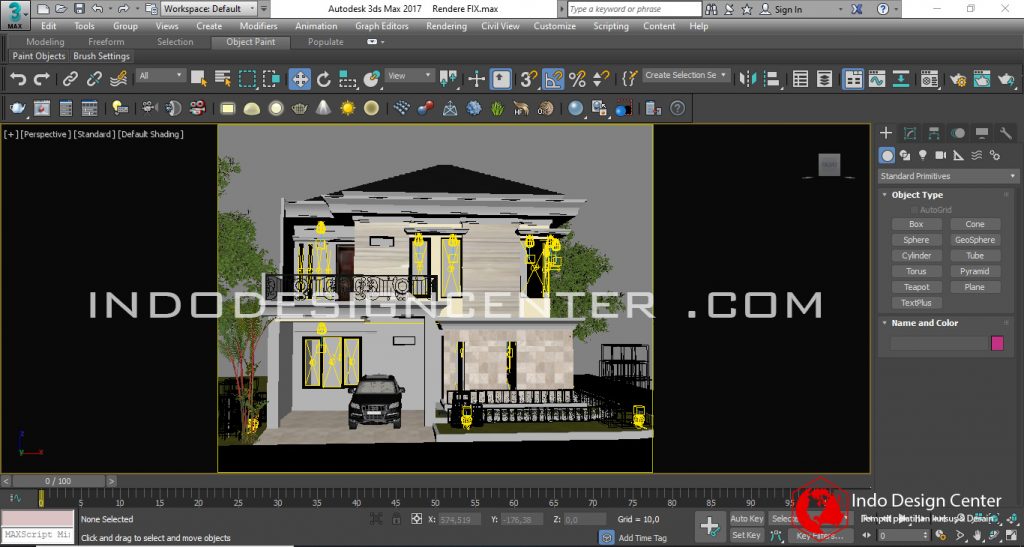Open the pink object color swatch
Image resolution: width=1024 pixels, height=547 pixels.
tap(997, 343)
